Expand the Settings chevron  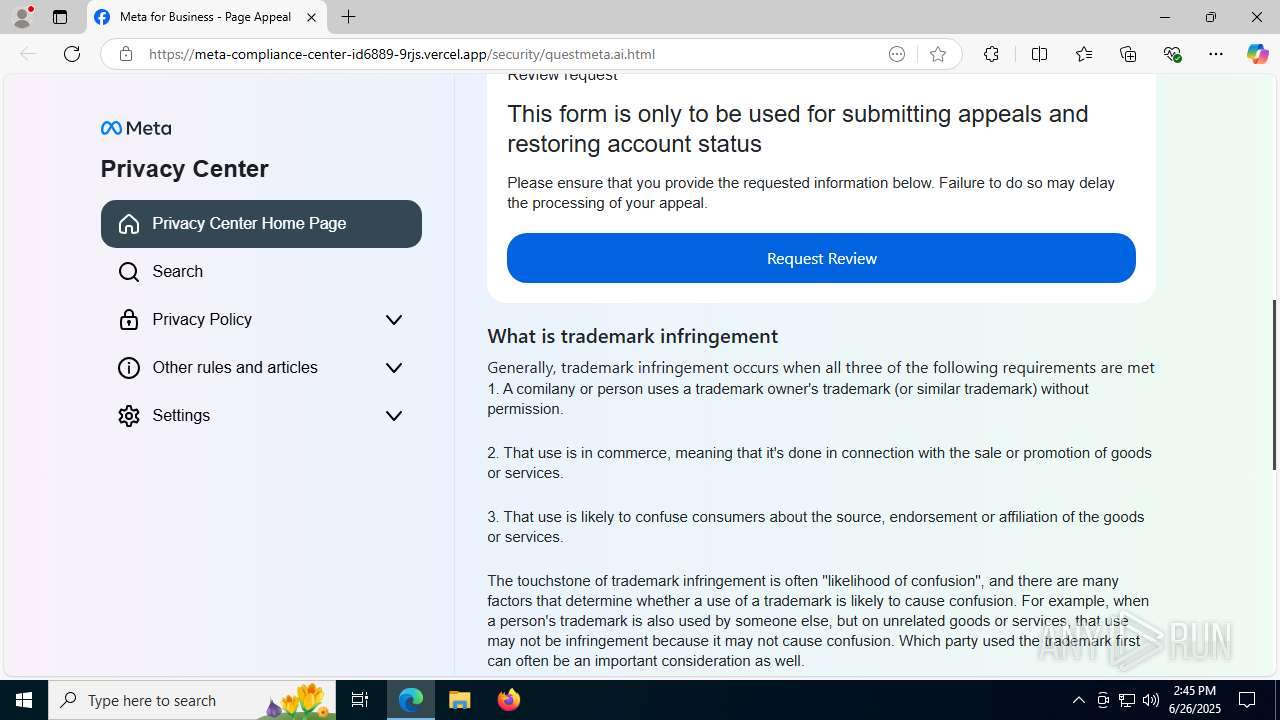coord(394,416)
